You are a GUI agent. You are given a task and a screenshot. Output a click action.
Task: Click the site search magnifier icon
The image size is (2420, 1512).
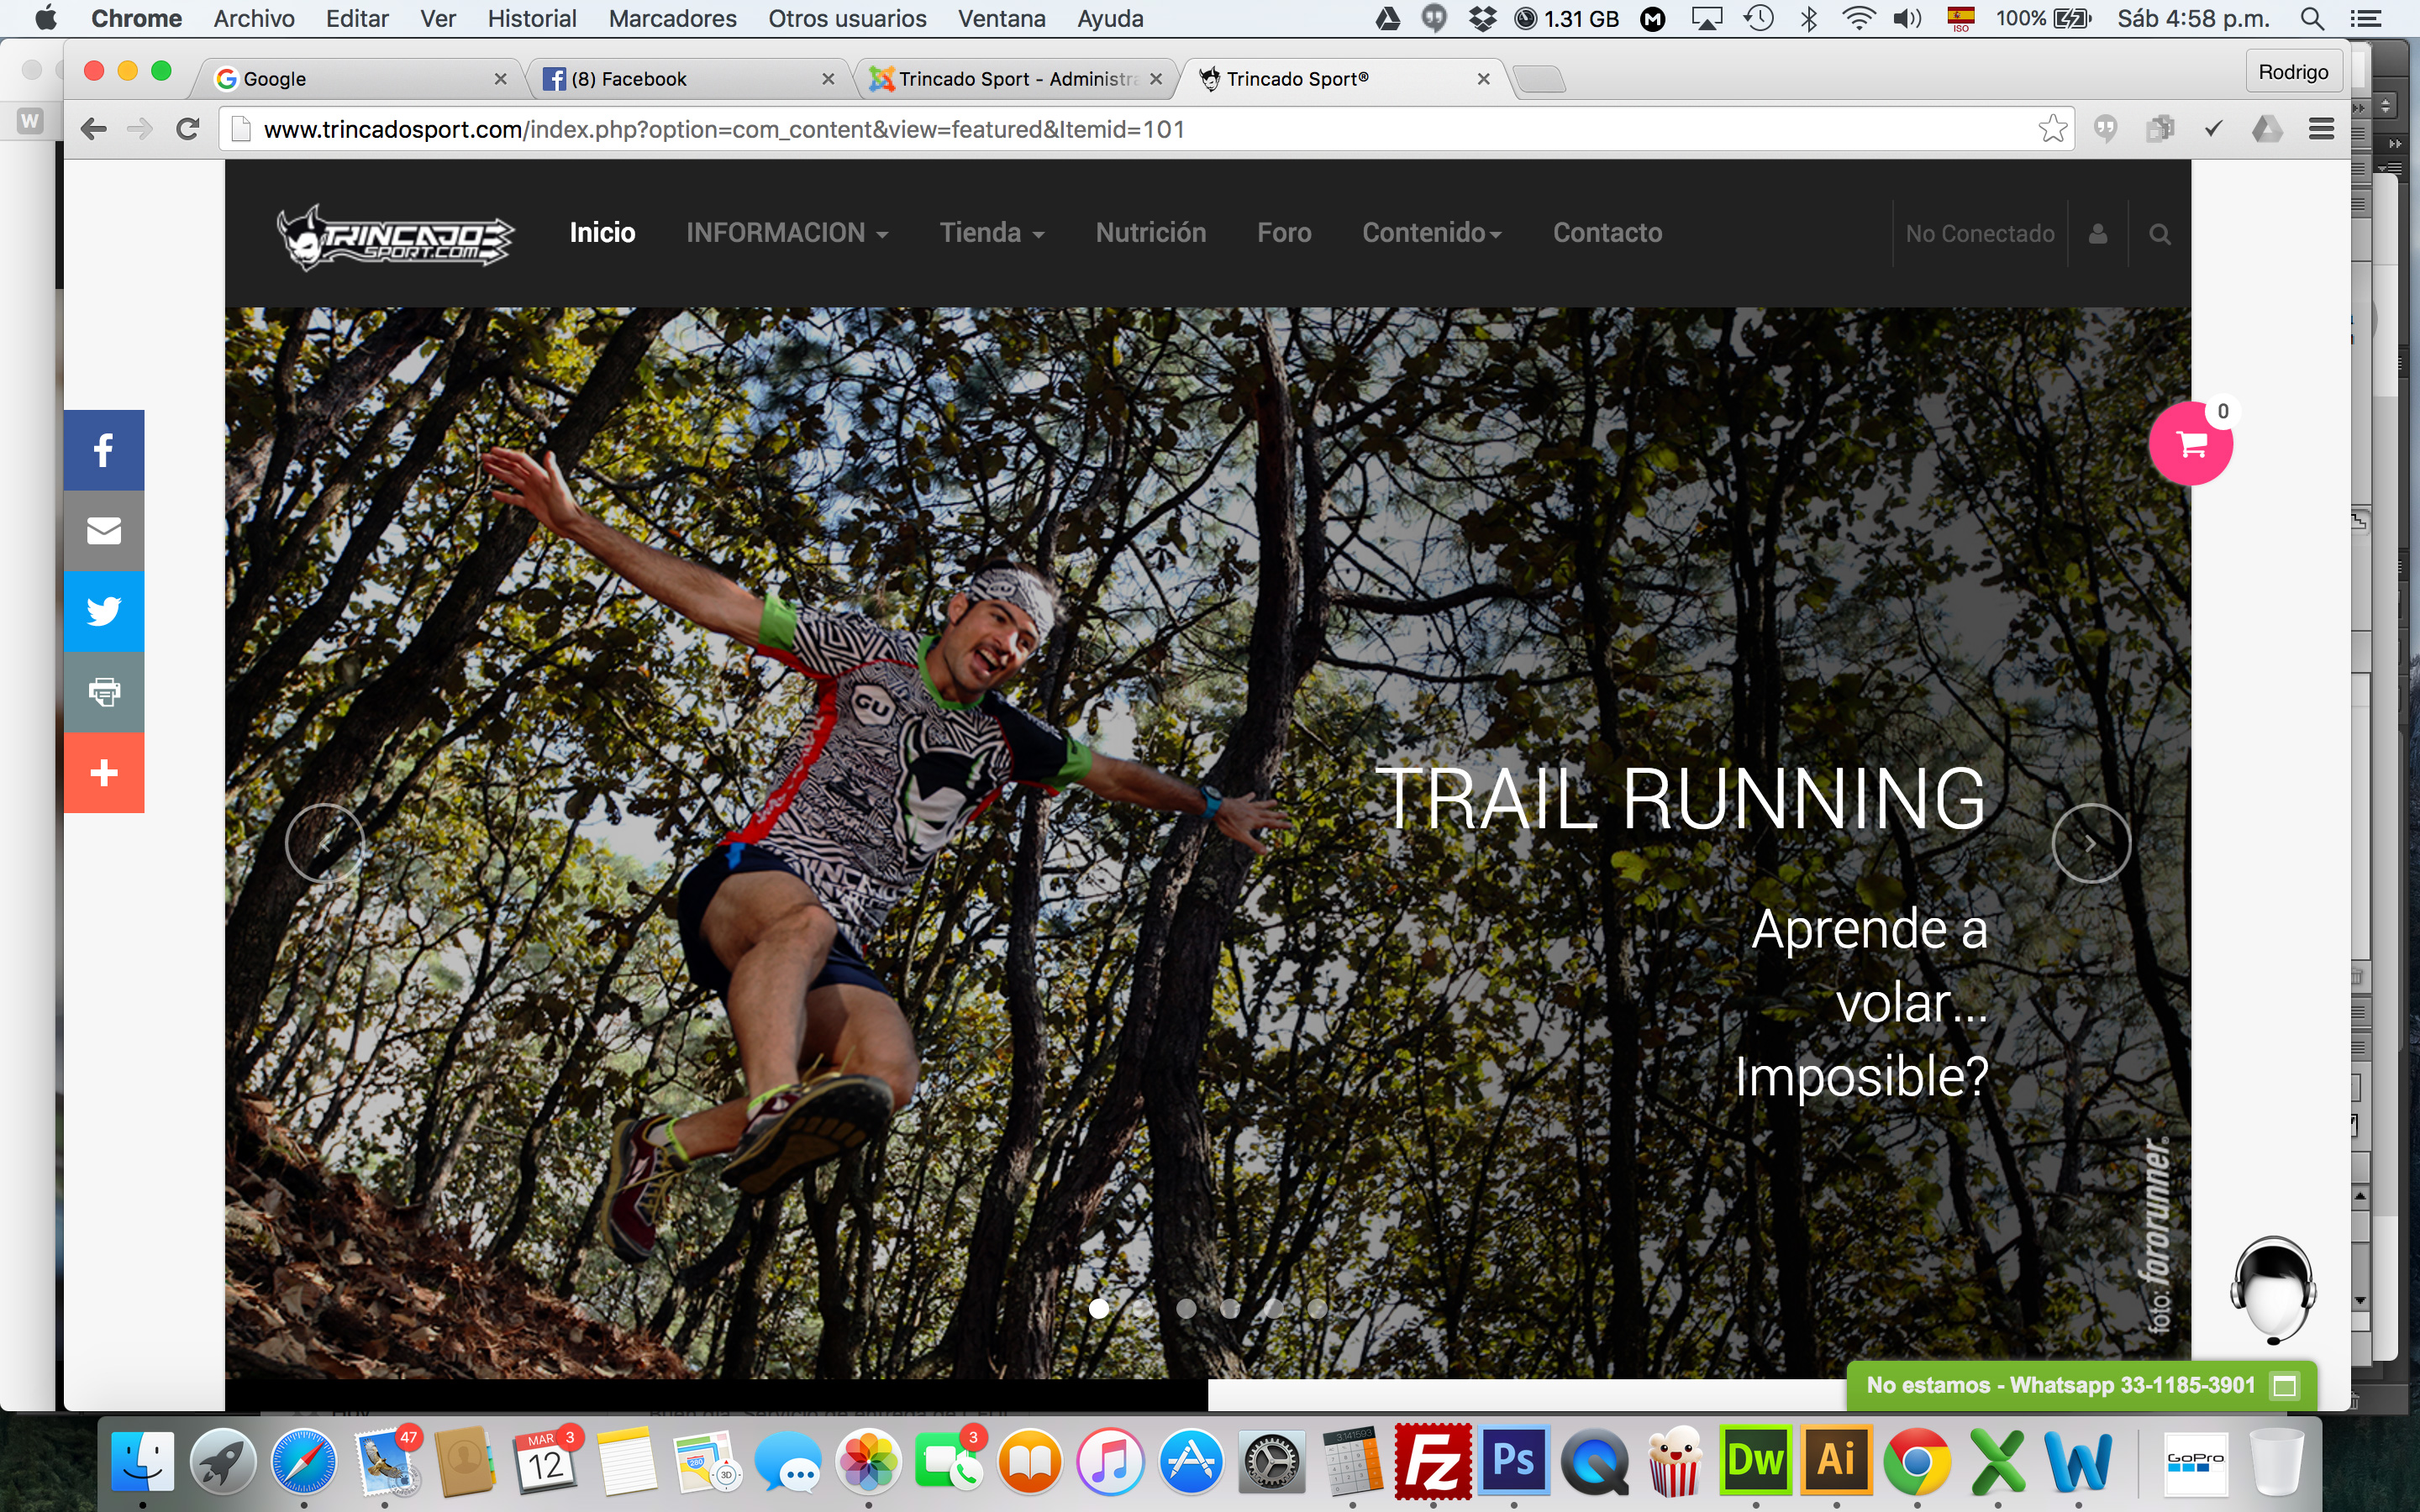(2159, 234)
